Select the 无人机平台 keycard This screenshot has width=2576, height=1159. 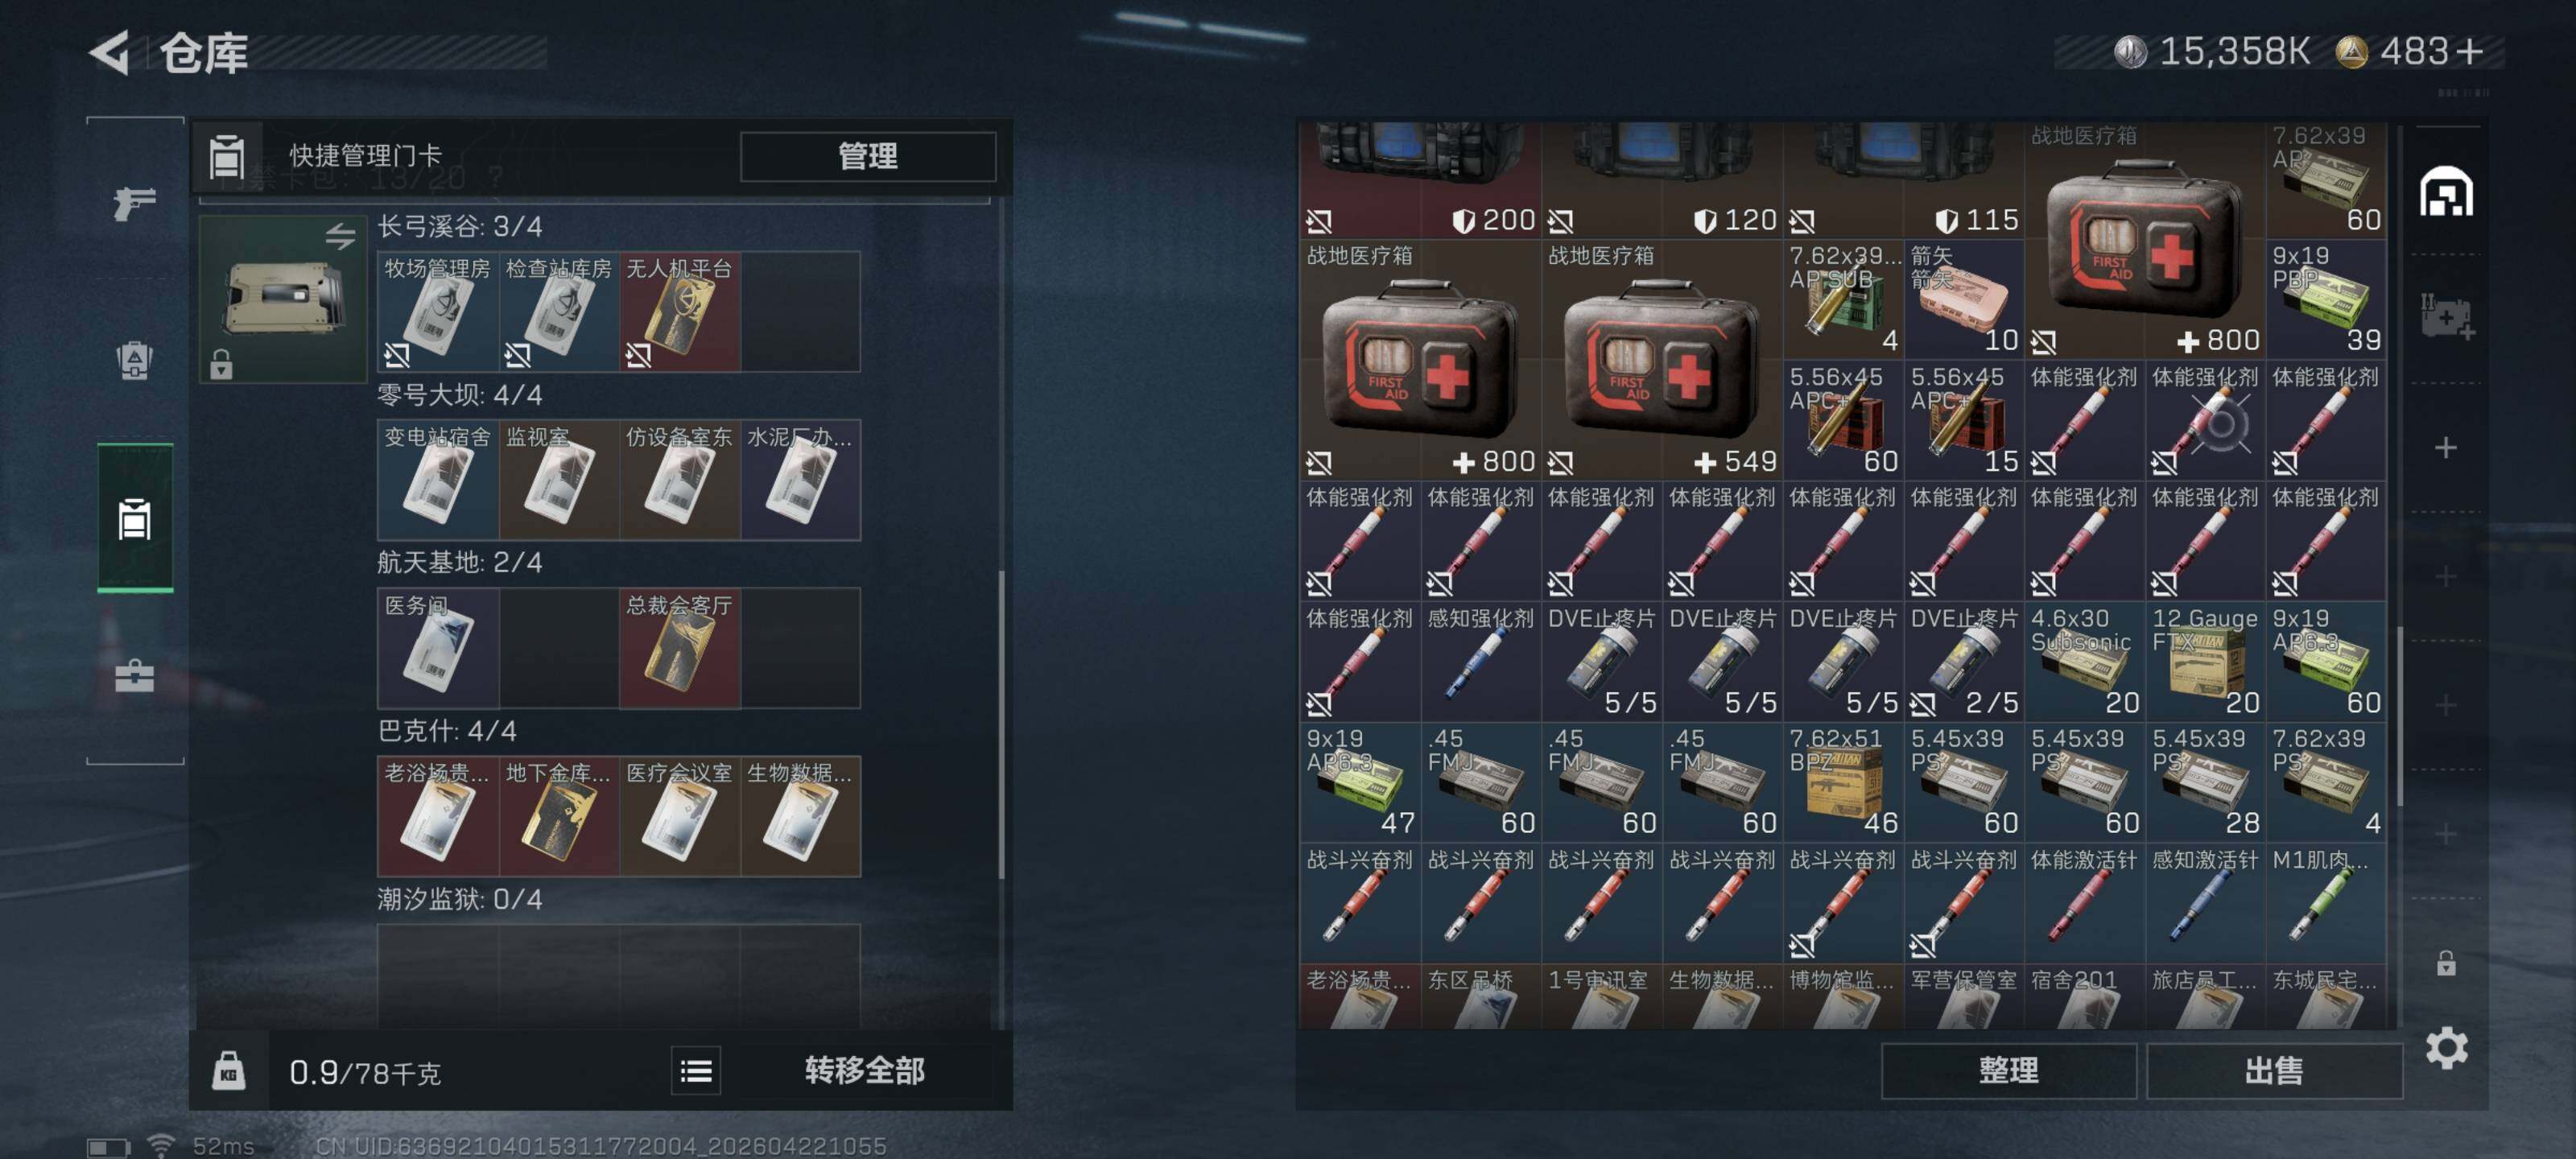click(x=679, y=311)
